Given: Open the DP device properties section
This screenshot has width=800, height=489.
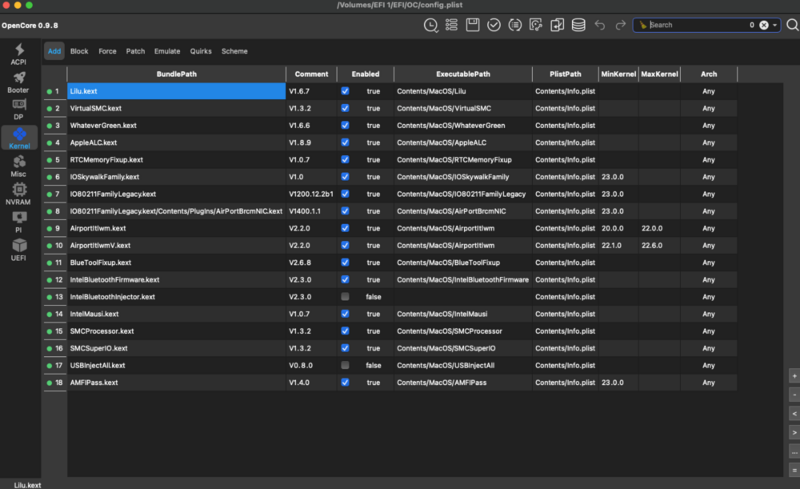Looking at the screenshot, I should 19,109.
